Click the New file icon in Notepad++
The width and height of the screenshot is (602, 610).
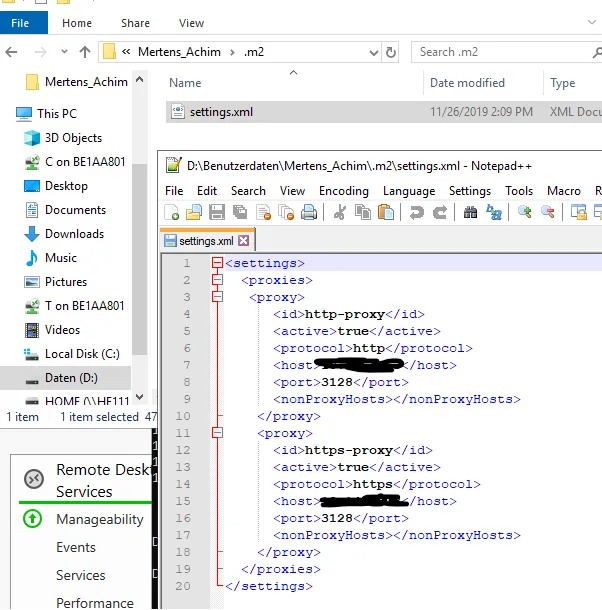(171, 212)
